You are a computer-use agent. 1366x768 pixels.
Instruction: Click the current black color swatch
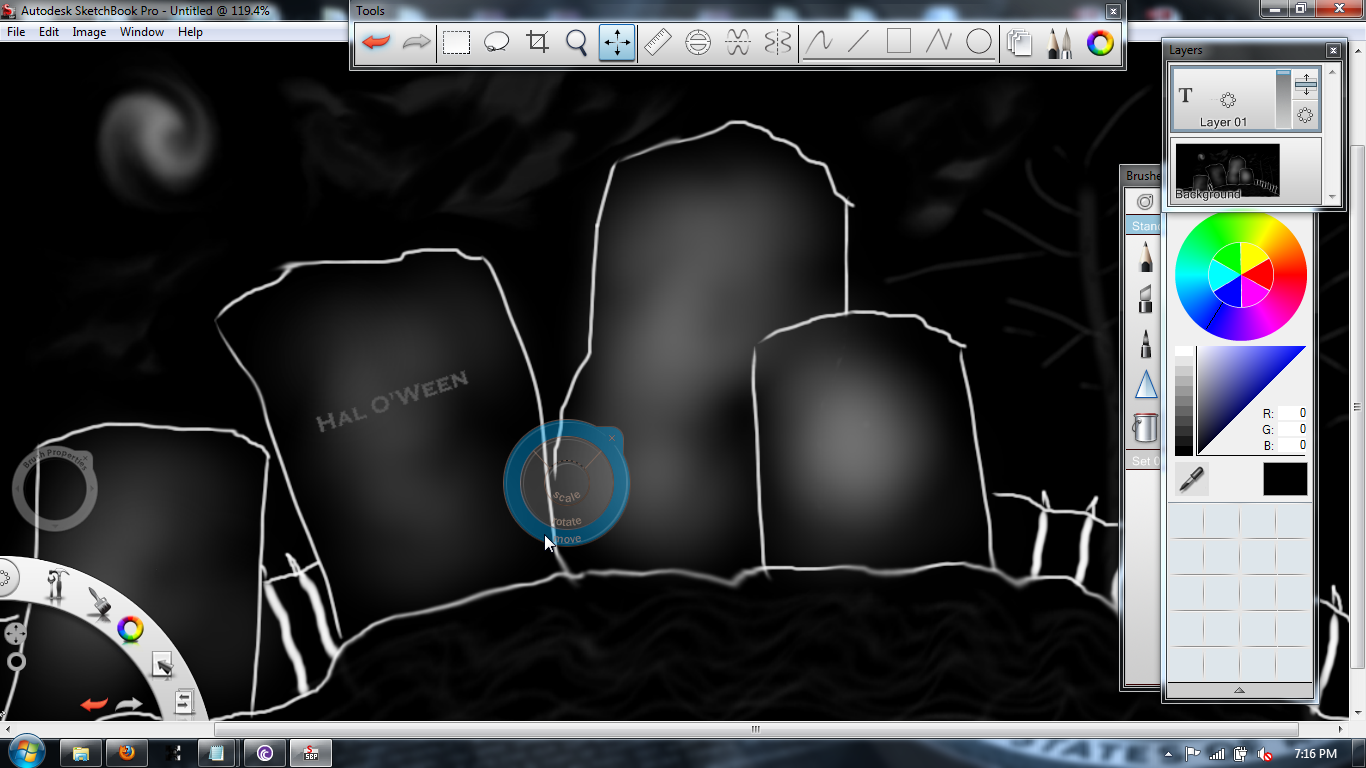point(1285,479)
